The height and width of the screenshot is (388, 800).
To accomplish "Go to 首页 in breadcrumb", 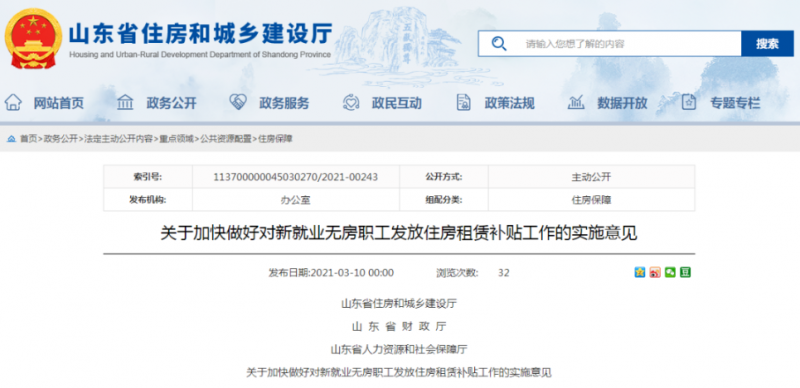I will click(29, 138).
